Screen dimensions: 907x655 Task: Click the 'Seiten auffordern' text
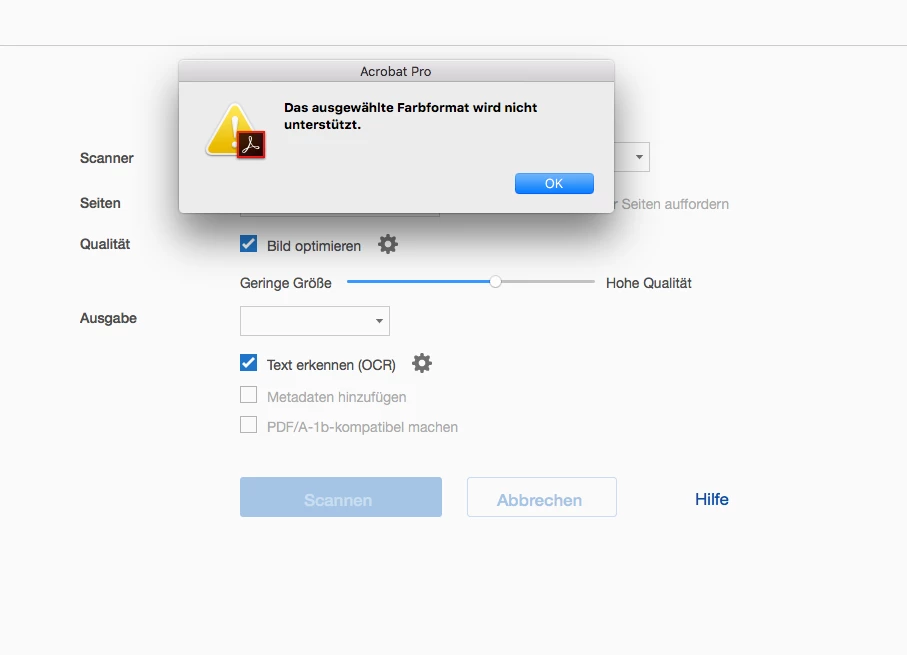coord(675,204)
